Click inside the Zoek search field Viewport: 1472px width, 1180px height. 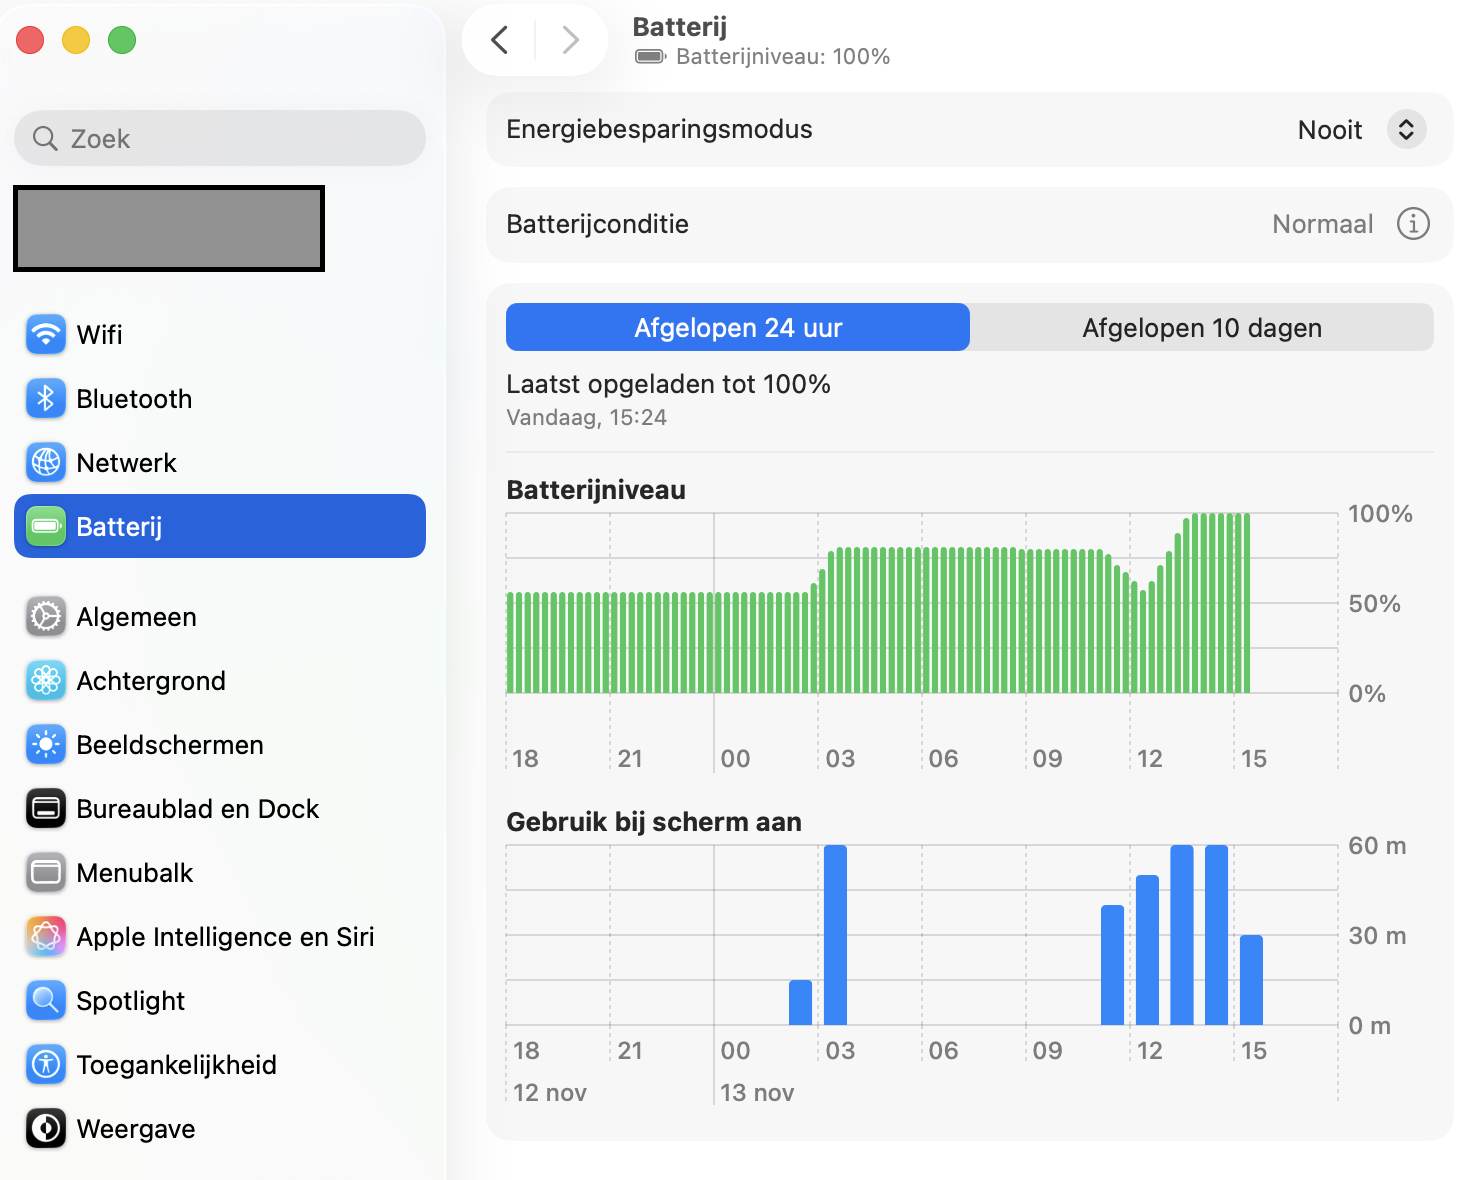[x=219, y=138]
